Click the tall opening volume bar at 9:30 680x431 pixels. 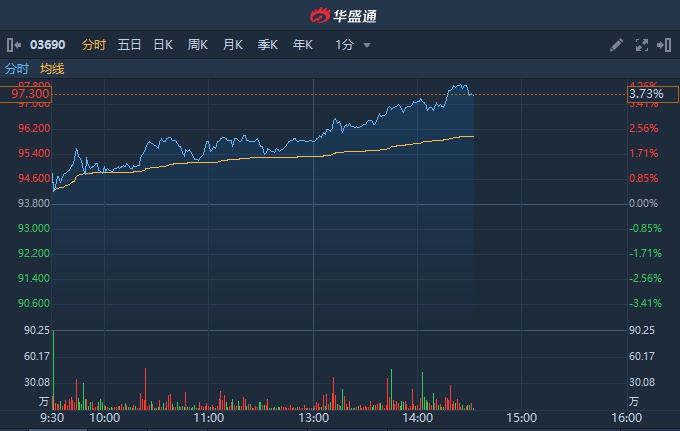53,368
